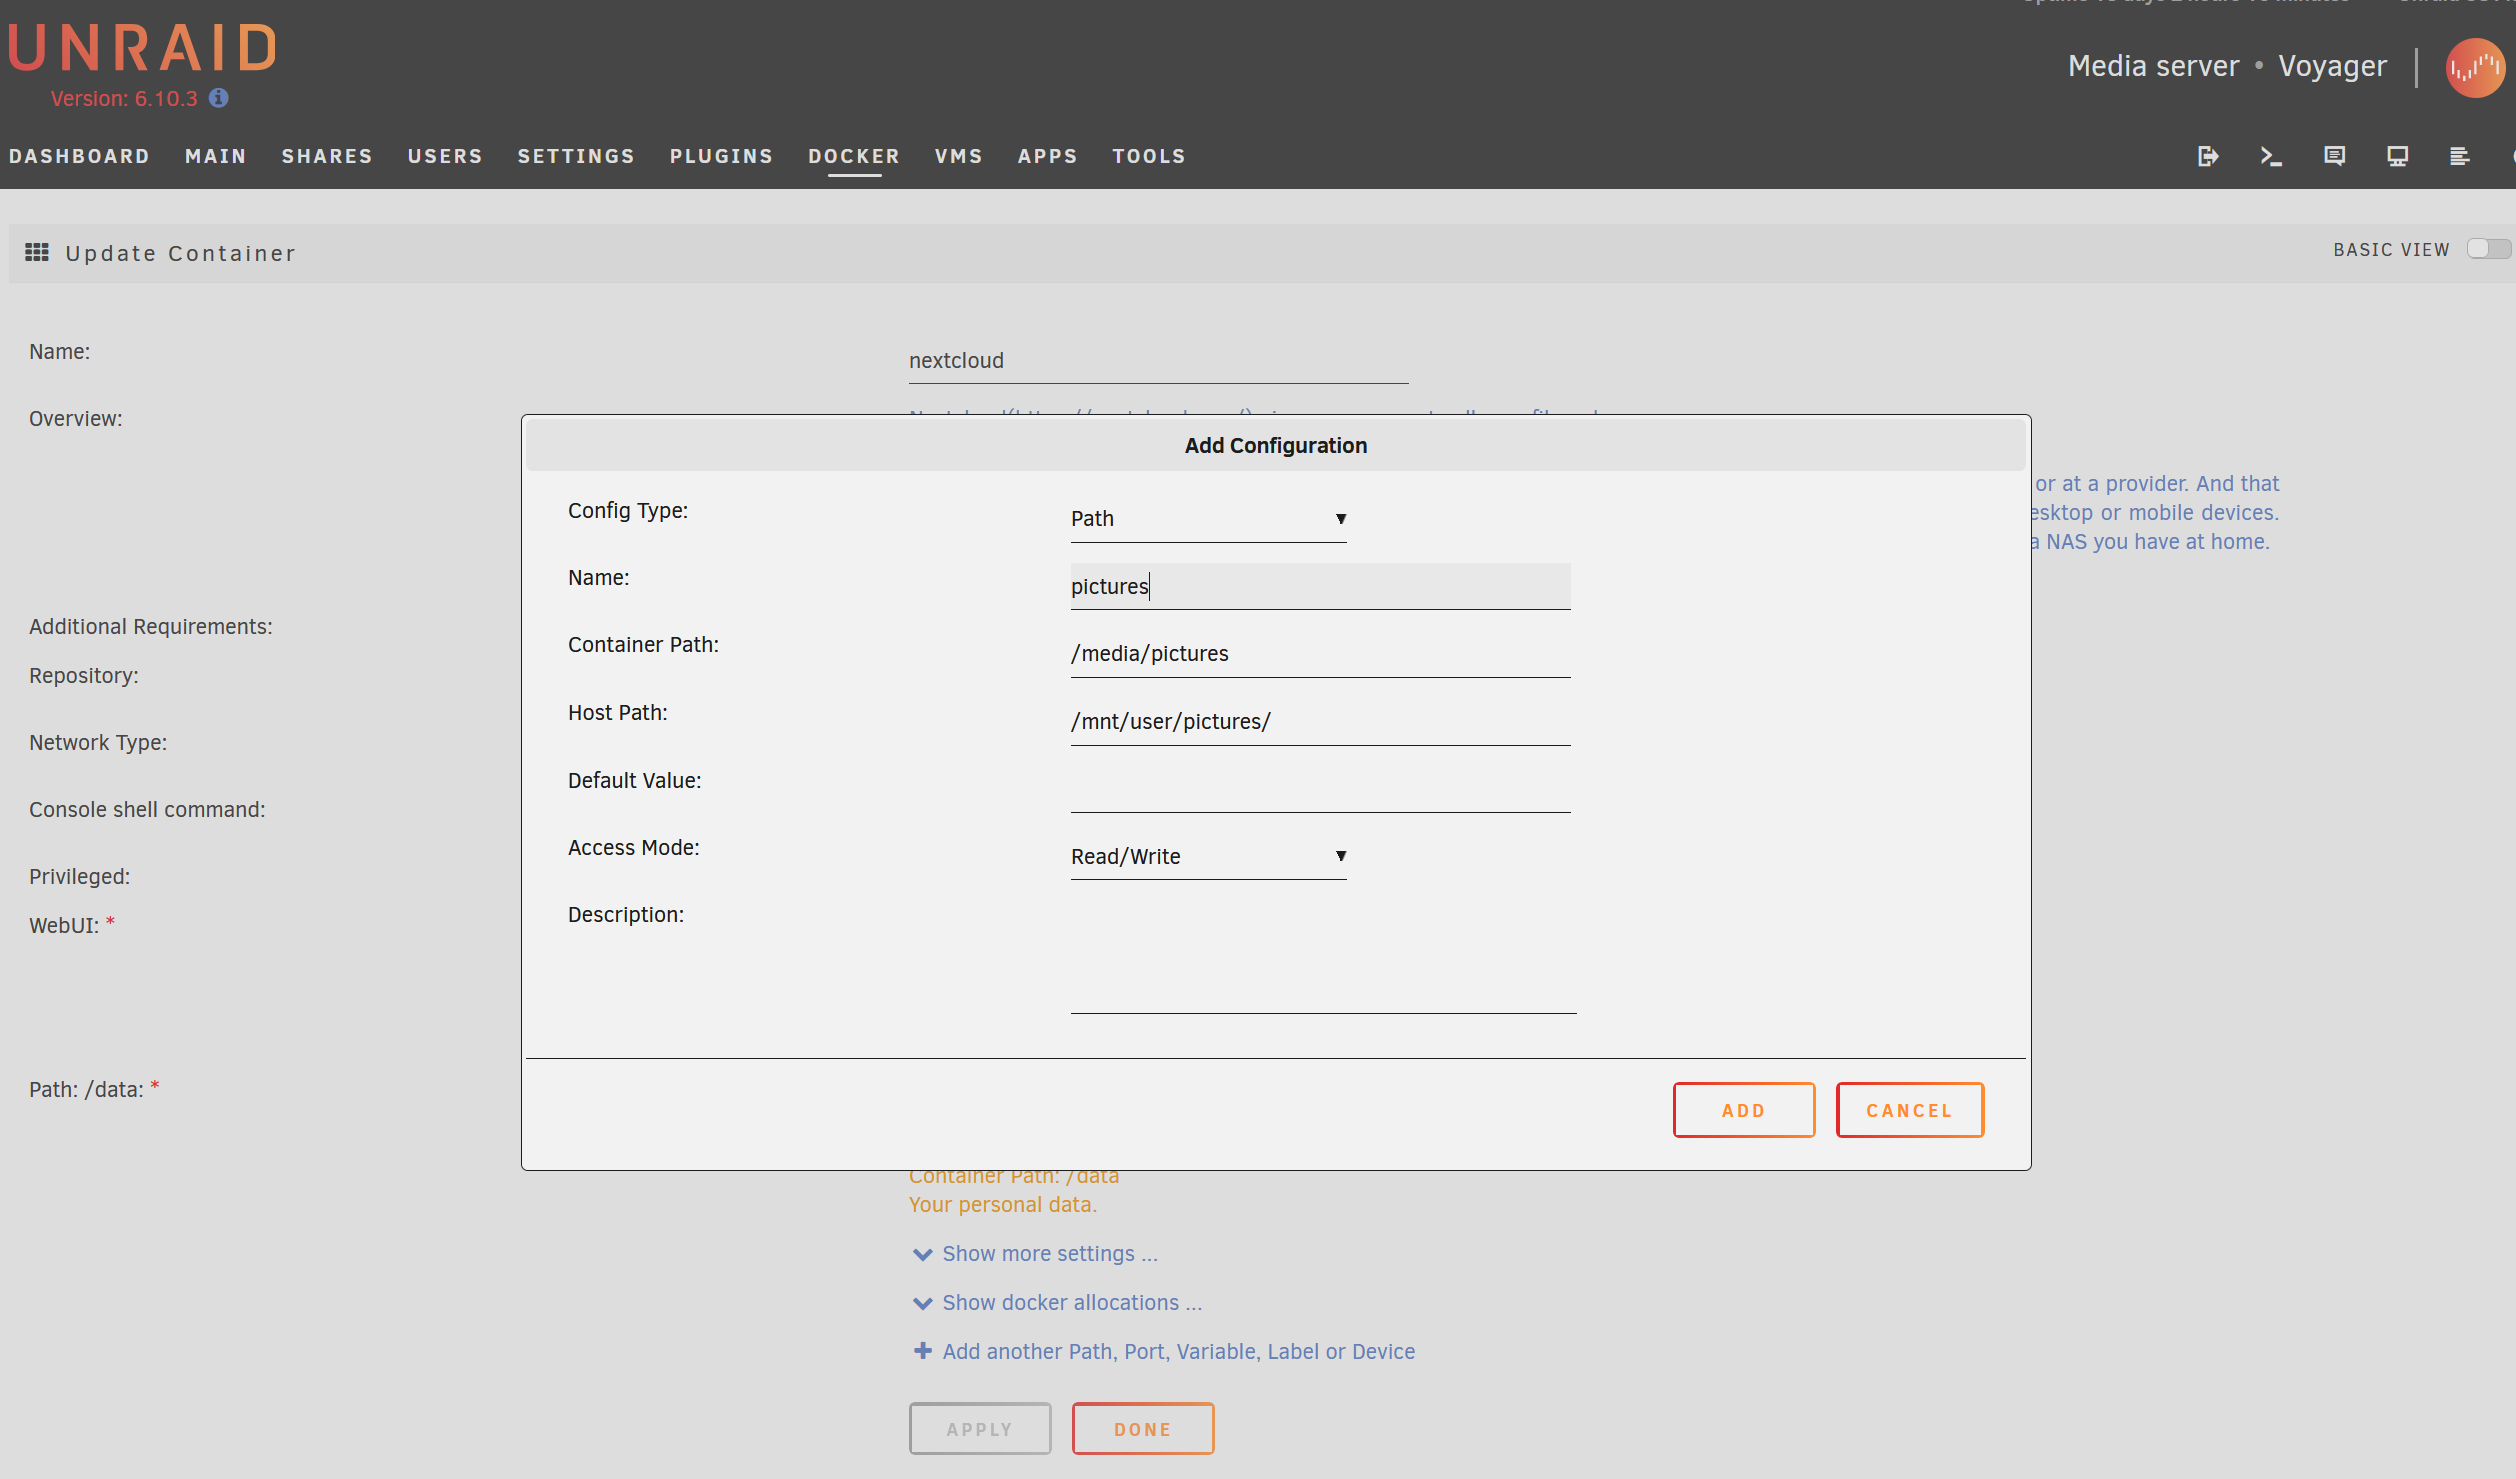Open the Plugins tab
Image resolution: width=2516 pixels, height=1479 pixels.
(721, 156)
